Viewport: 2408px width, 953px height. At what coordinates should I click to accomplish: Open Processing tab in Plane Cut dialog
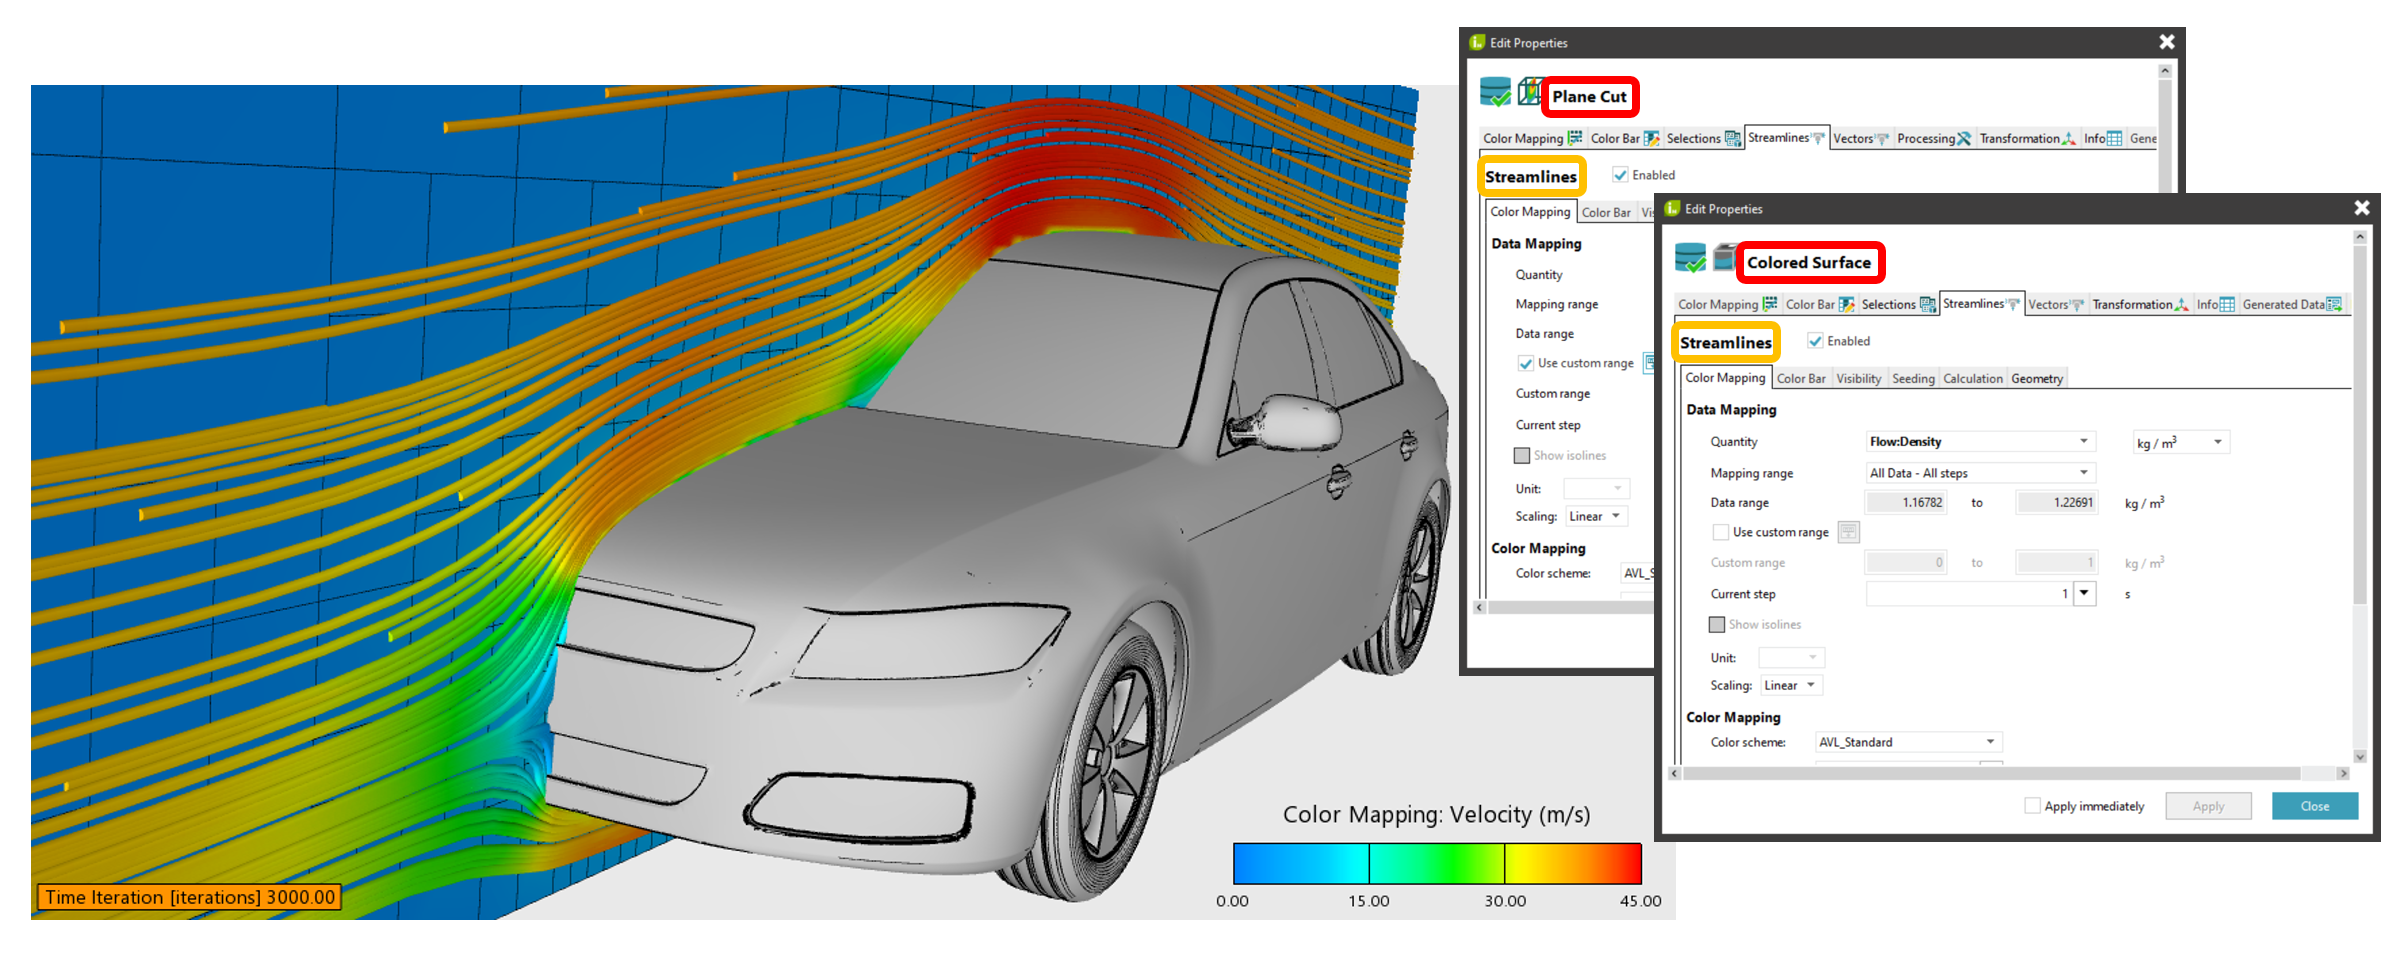click(1933, 139)
